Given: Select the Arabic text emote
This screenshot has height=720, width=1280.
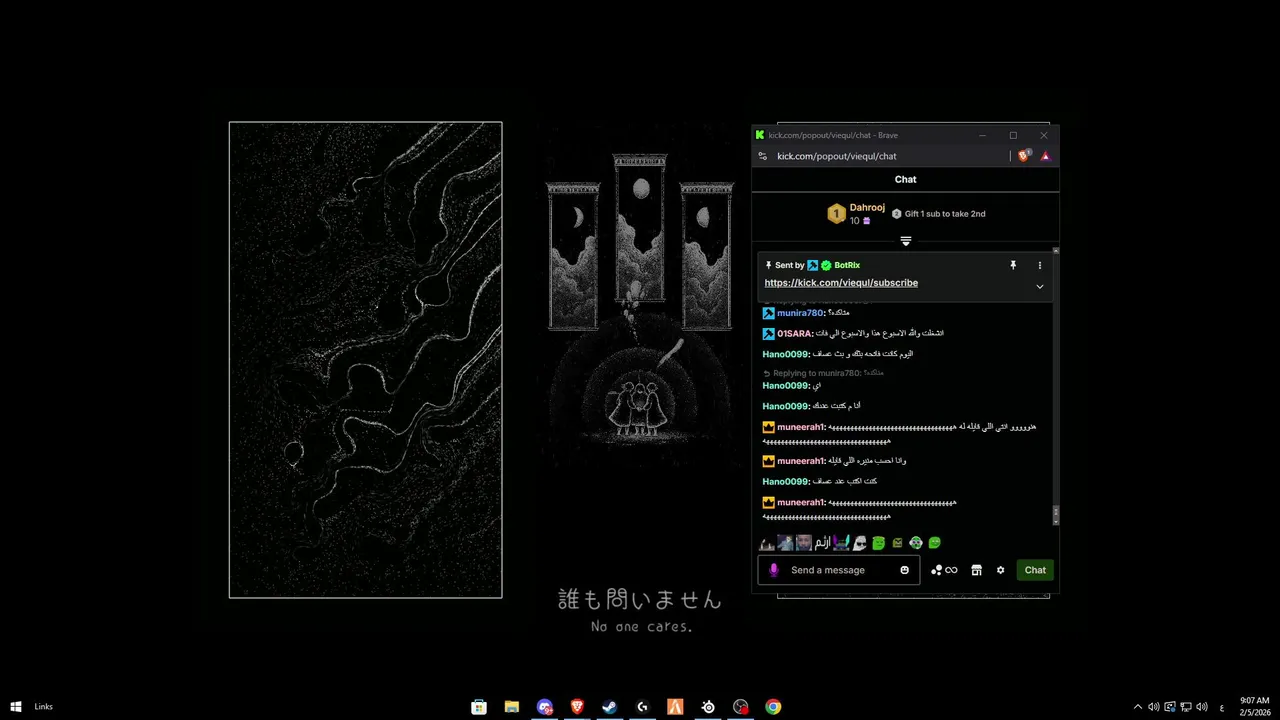Looking at the screenshot, I should tap(822, 543).
